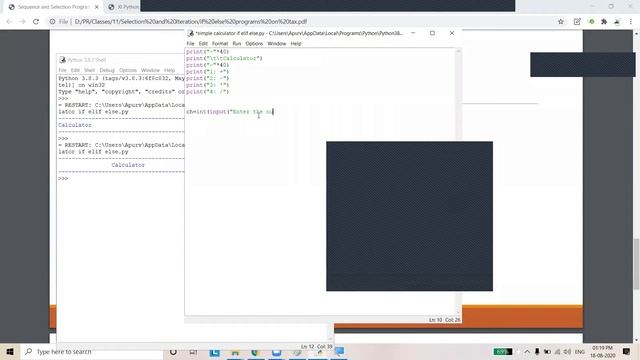This screenshot has height=360, width=640.
Task: Click the browser forward arrow
Action: tap(22, 22)
